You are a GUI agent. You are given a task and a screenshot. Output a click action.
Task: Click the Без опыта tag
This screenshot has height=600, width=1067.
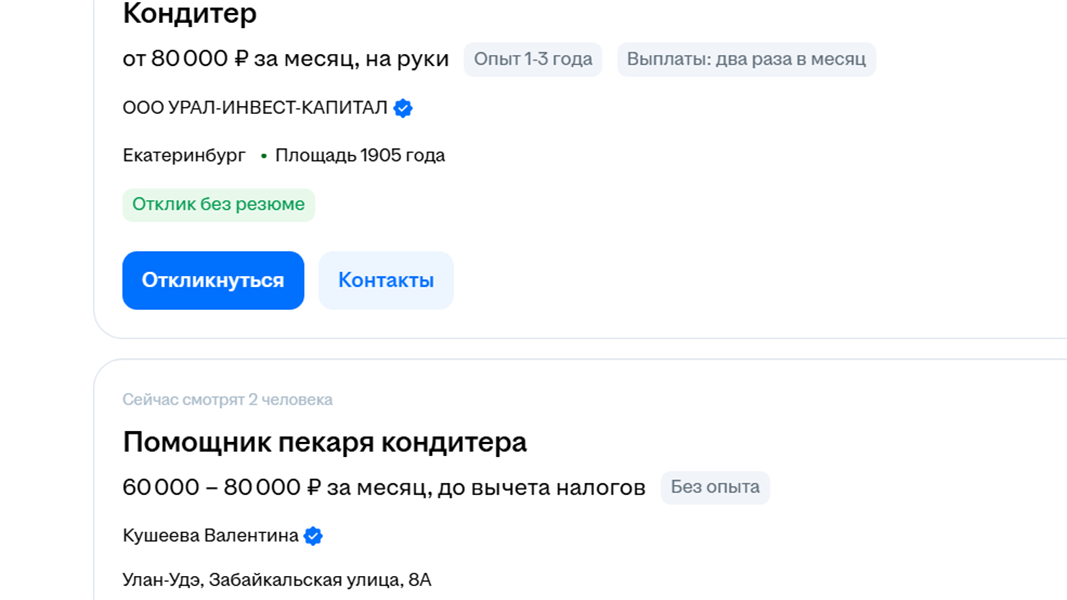coord(714,487)
